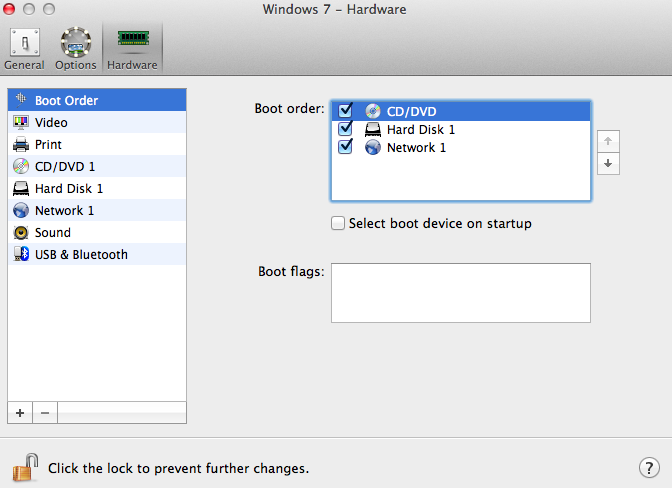
Task: Click the drive icon beside sidebar Hard Disk 1
Action: click(21, 189)
